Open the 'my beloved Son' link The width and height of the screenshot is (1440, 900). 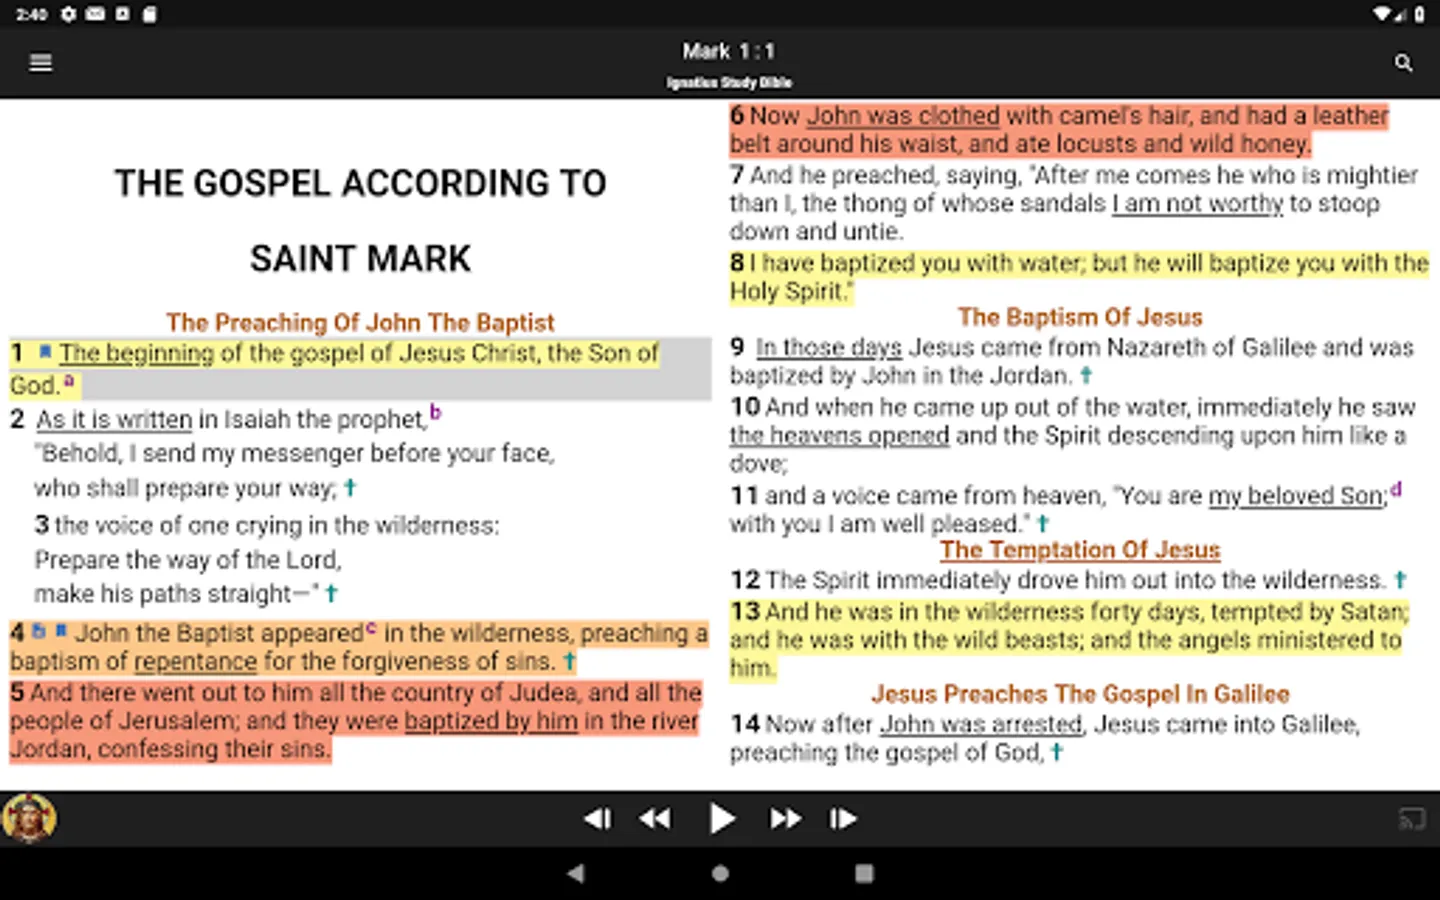pyautogui.click(x=1298, y=496)
